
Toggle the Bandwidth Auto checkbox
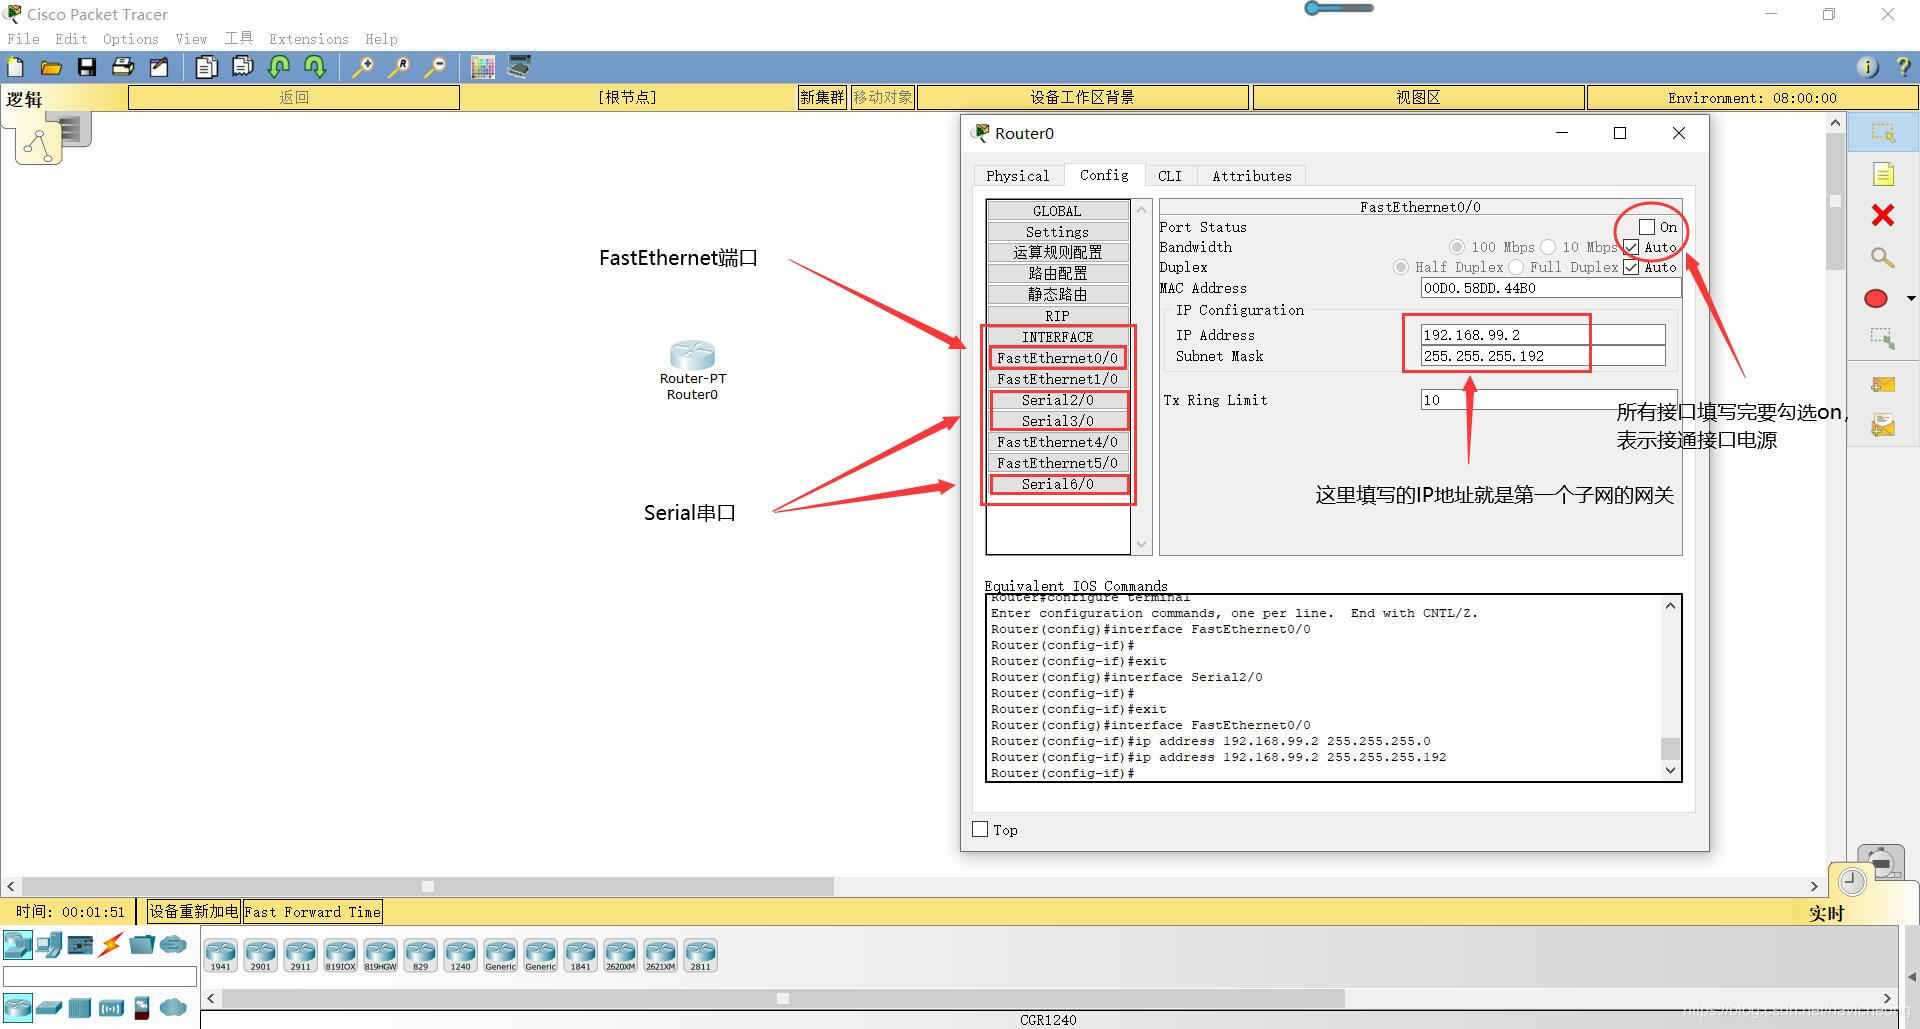(x=1631, y=247)
